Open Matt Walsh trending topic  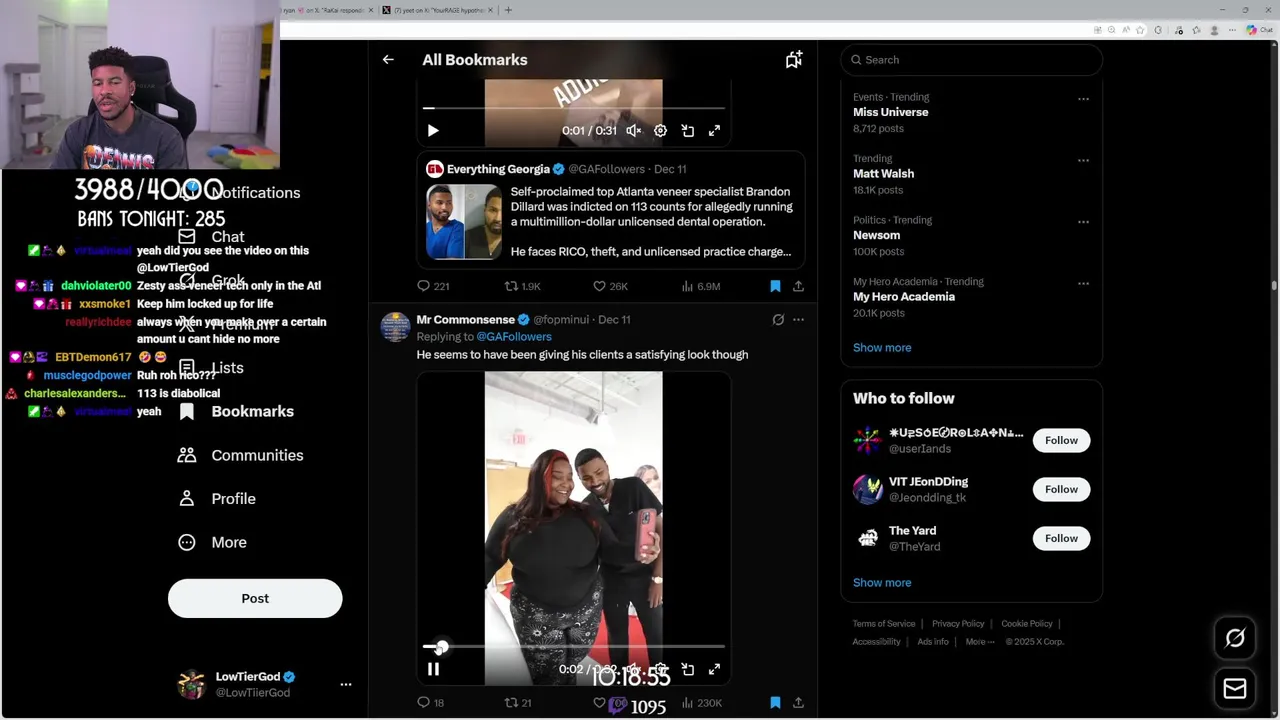pos(883,174)
